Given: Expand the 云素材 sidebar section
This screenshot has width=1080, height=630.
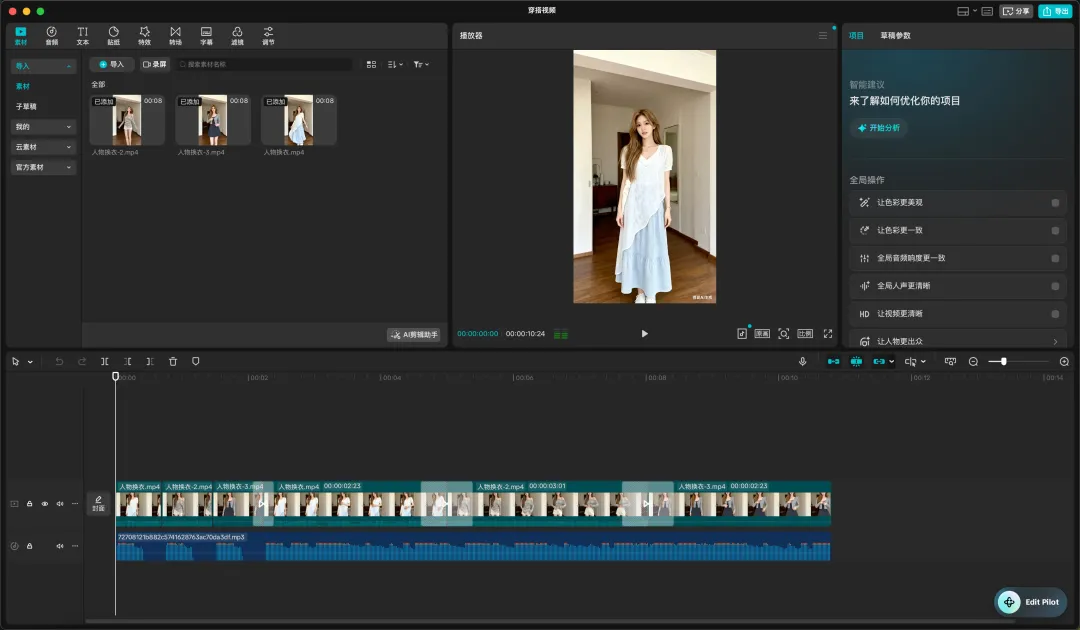Looking at the screenshot, I should click(43, 147).
